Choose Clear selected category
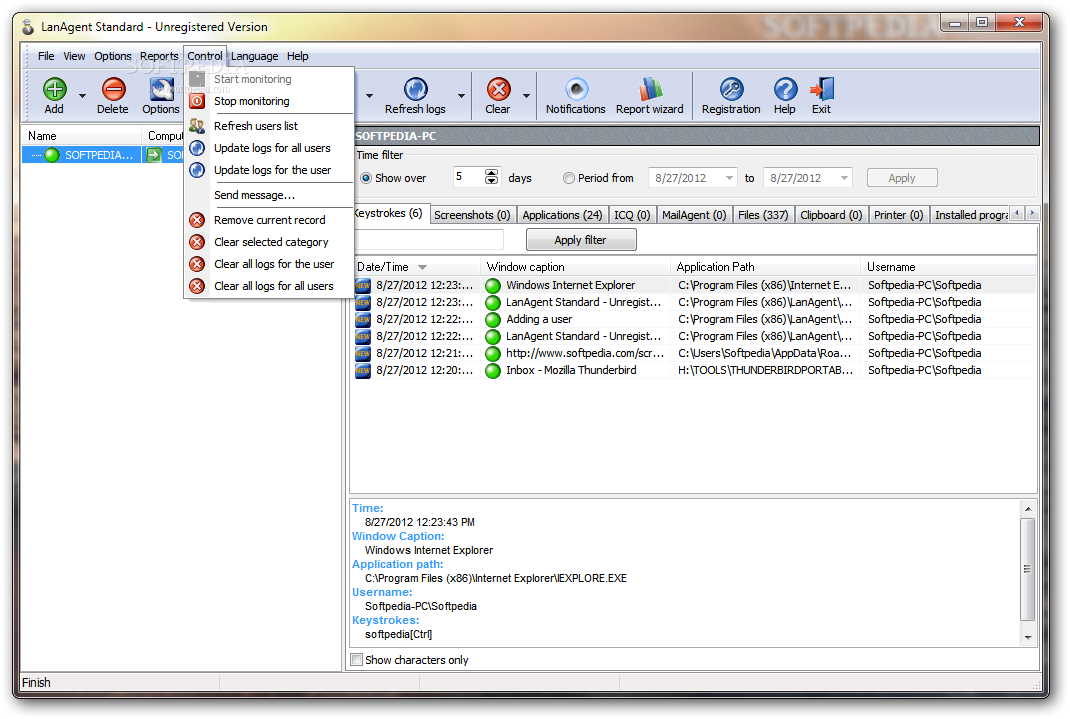 click(x=269, y=242)
